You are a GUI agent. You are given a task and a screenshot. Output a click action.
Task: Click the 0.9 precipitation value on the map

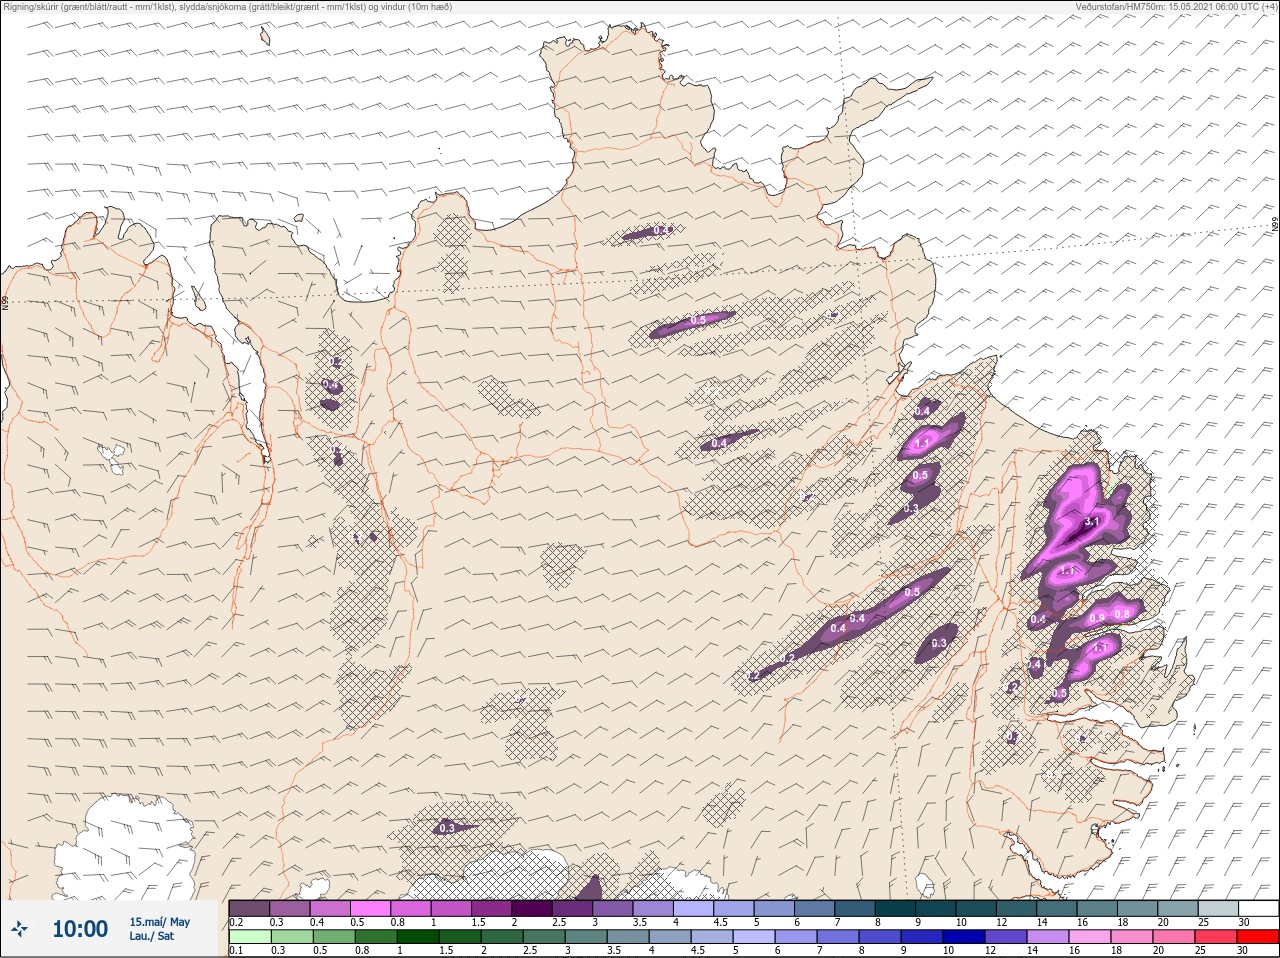point(1097,618)
